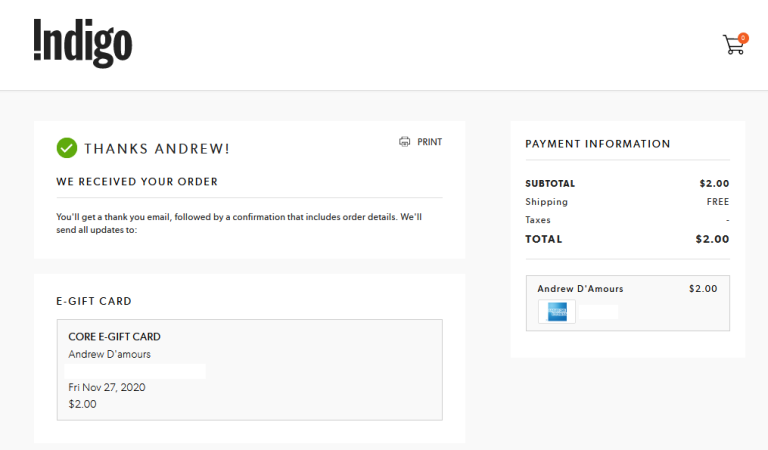Click the Total $2.00 amount
Screen dimensions: 768x450
(x=712, y=239)
